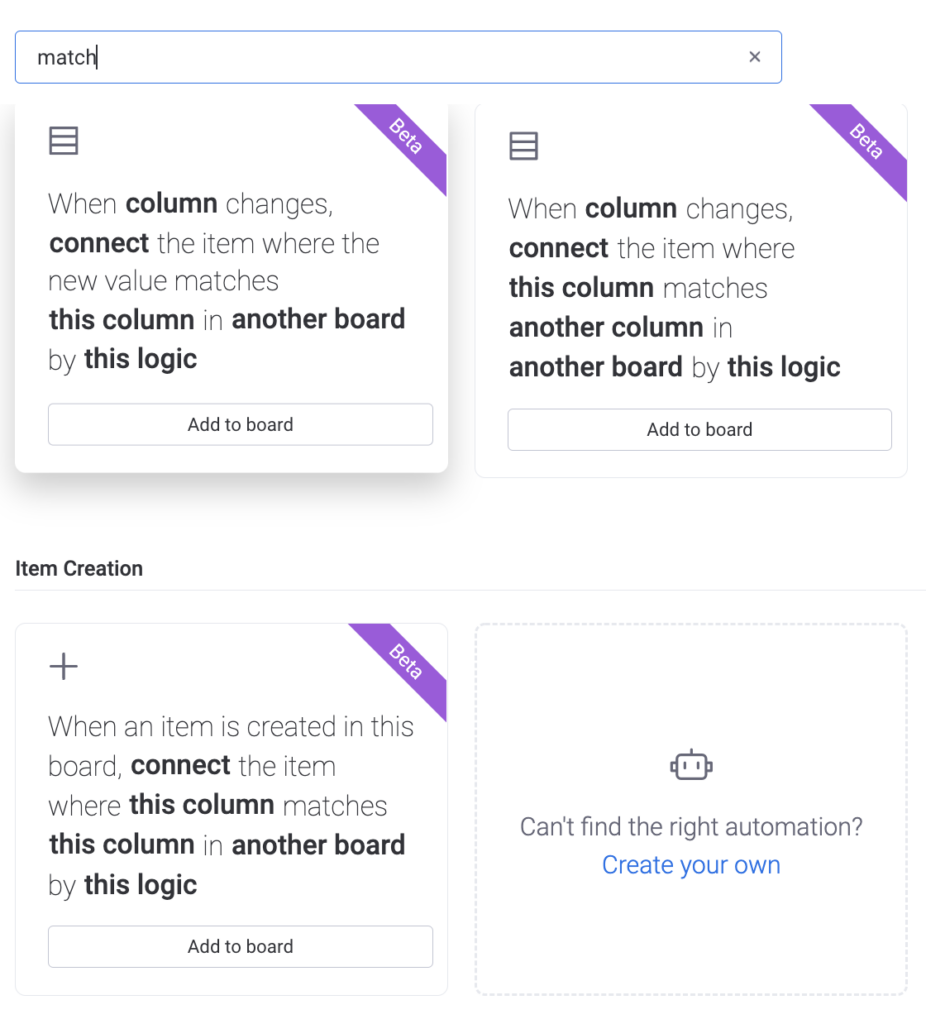Add the "new value matches" automation to board
This screenshot has height=1024, width=926.
240,424
